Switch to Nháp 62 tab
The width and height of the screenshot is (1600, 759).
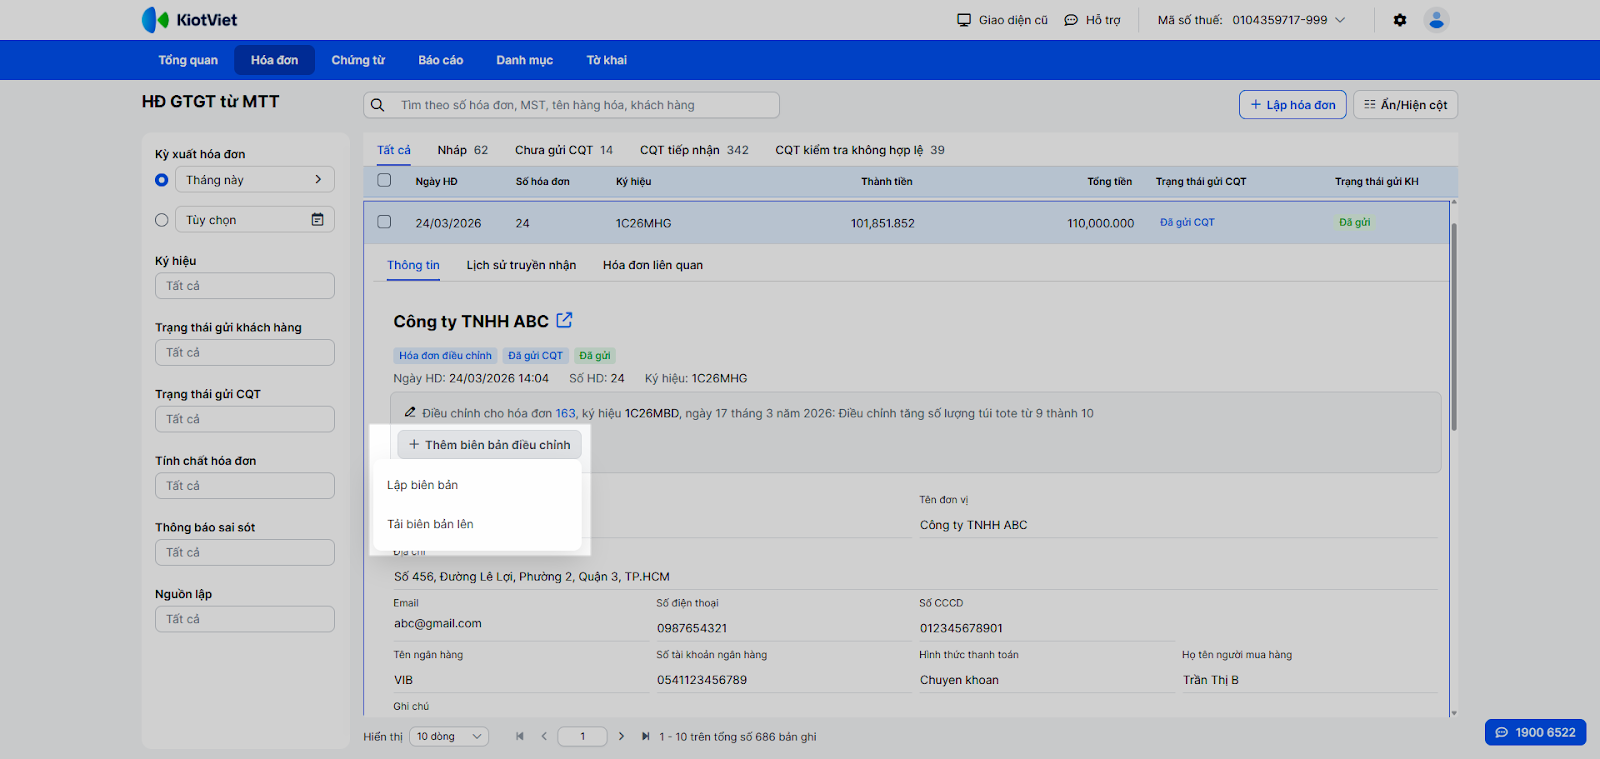pyautogui.click(x=463, y=150)
